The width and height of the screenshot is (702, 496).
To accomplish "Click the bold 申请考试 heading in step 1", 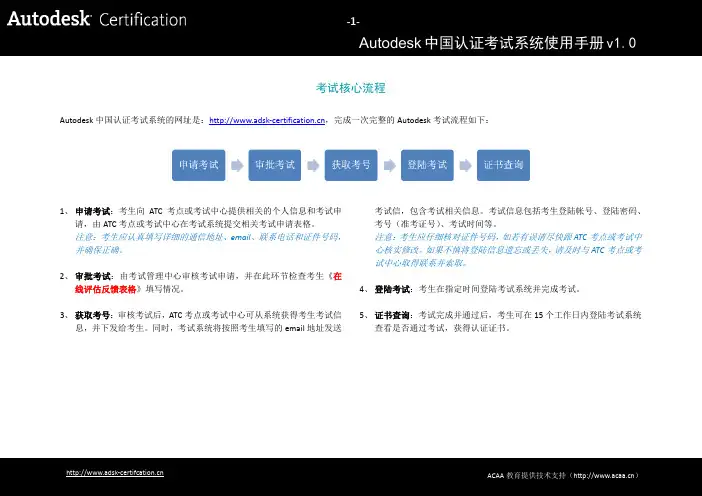I will [x=93, y=212].
